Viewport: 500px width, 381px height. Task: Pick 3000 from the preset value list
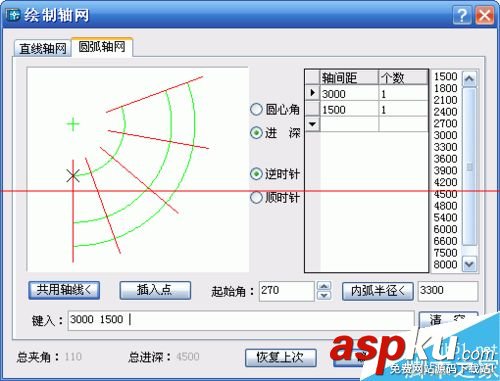click(x=445, y=135)
